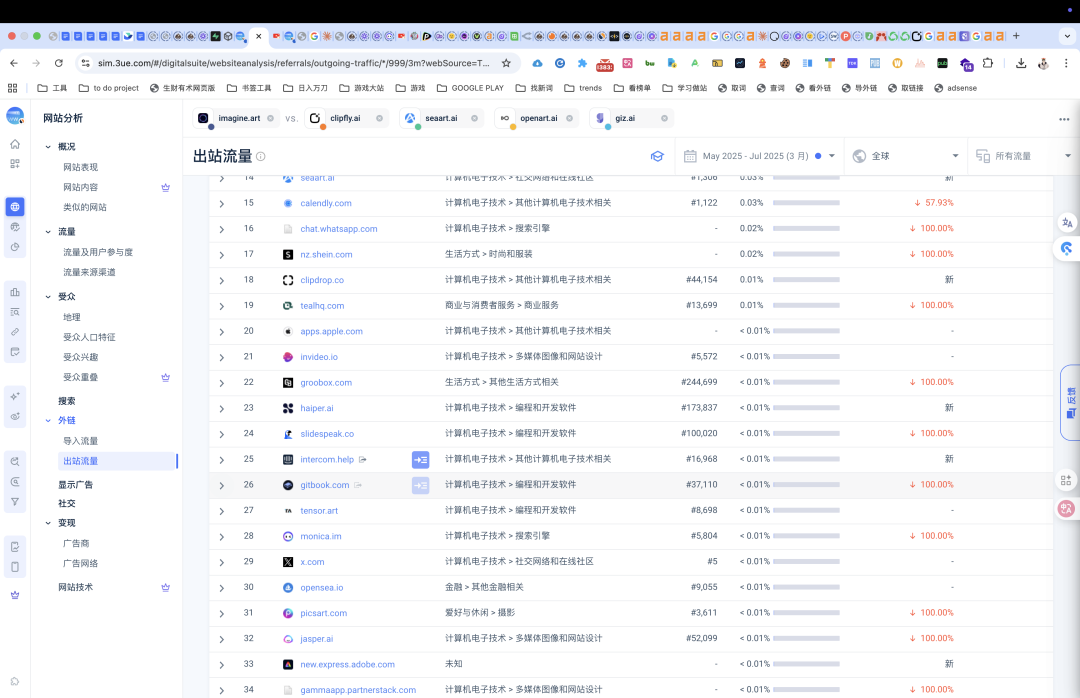Remove imagine.art from the comparison
Screen dimensions: 1080x698
click(x=271, y=119)
